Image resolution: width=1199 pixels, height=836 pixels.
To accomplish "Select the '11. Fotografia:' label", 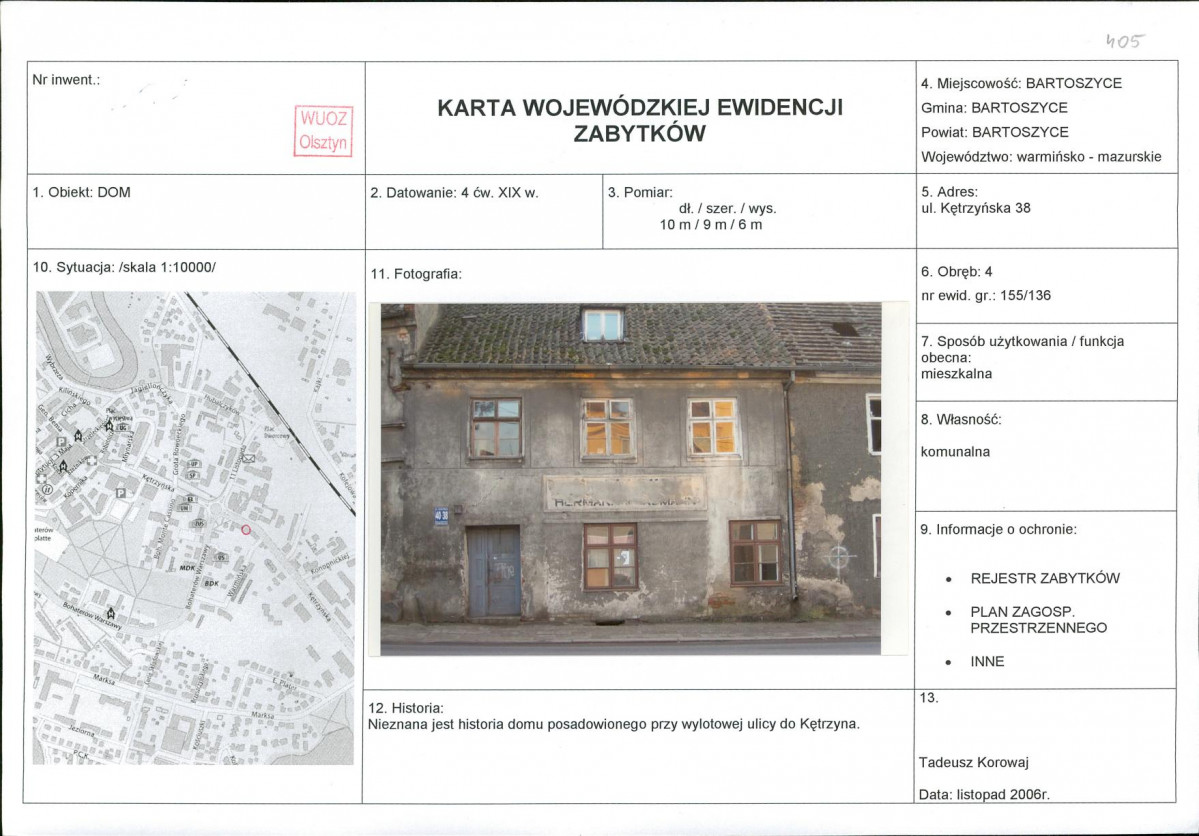I will (x=416, y=274).
